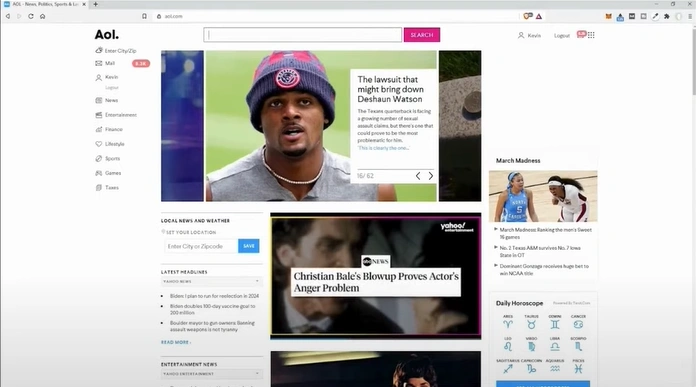Open the Brave shields icon

pos(527,16)
